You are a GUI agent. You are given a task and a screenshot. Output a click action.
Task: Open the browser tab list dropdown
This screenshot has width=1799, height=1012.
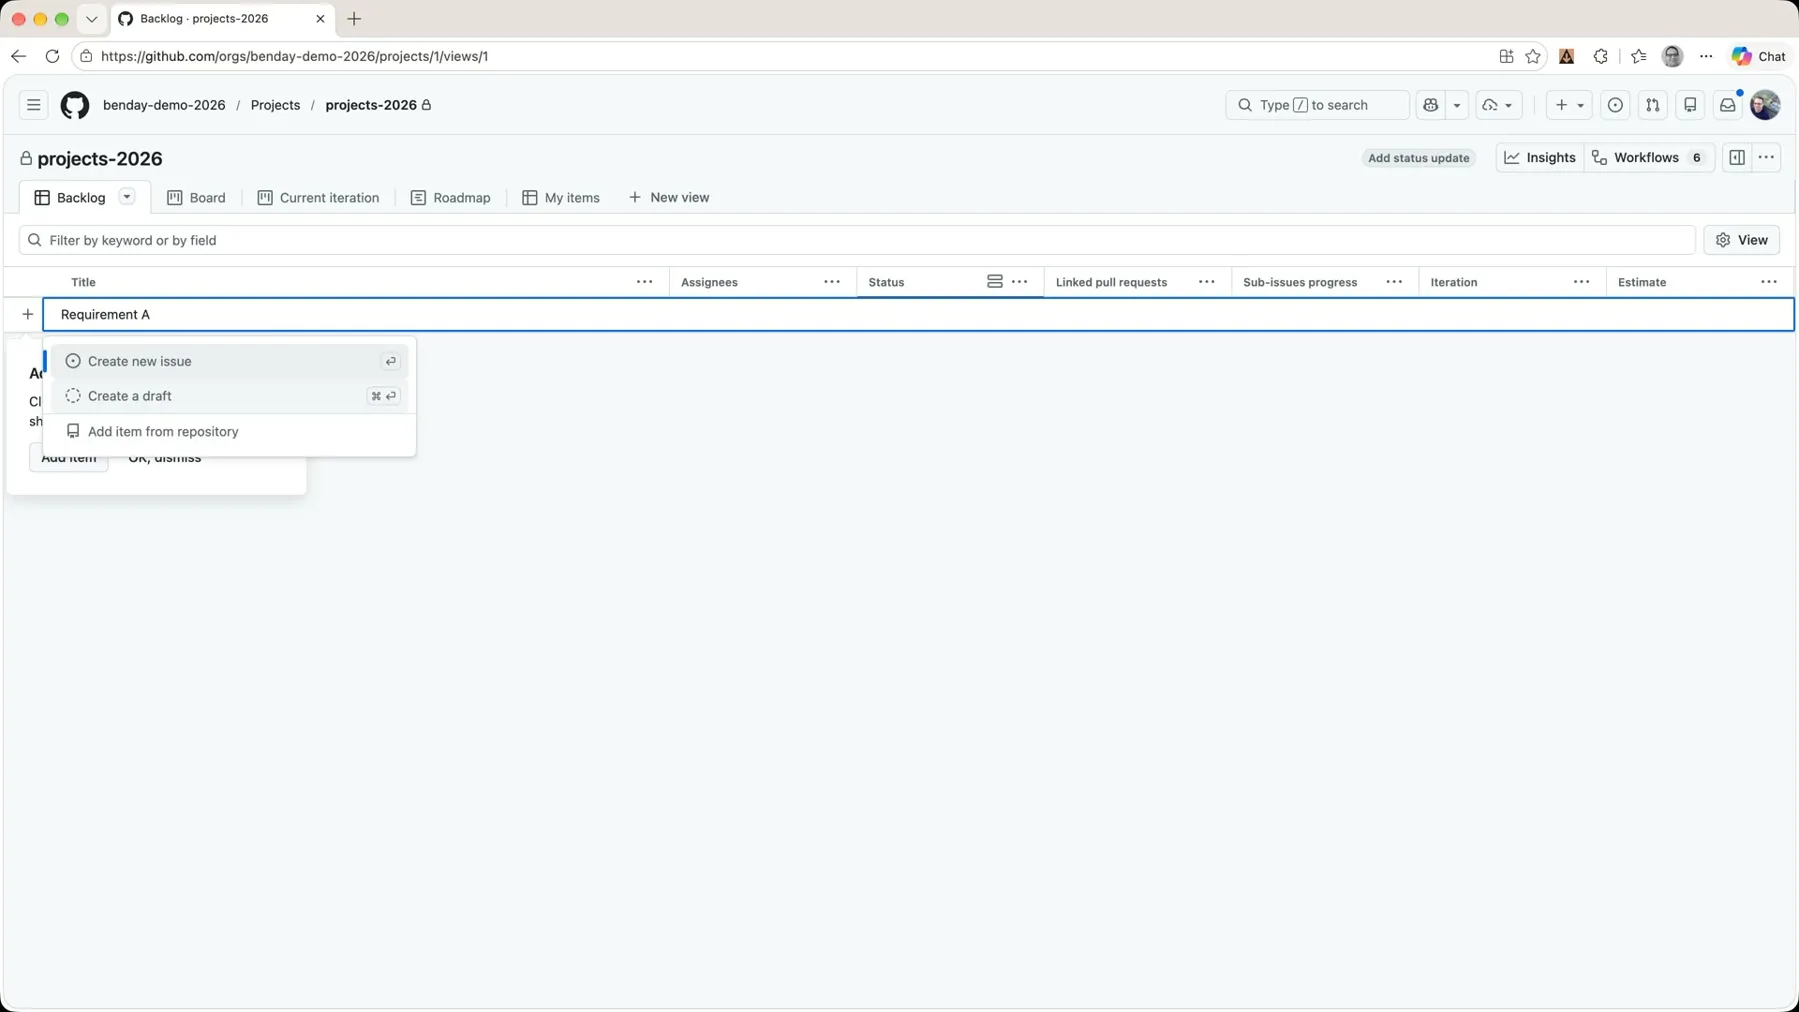(x=91, y=19)
